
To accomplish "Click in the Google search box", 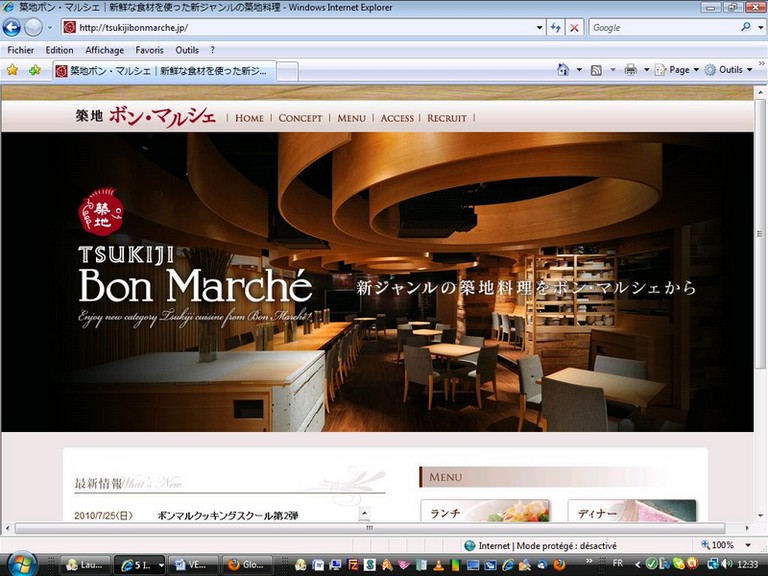I will (662, 28).
